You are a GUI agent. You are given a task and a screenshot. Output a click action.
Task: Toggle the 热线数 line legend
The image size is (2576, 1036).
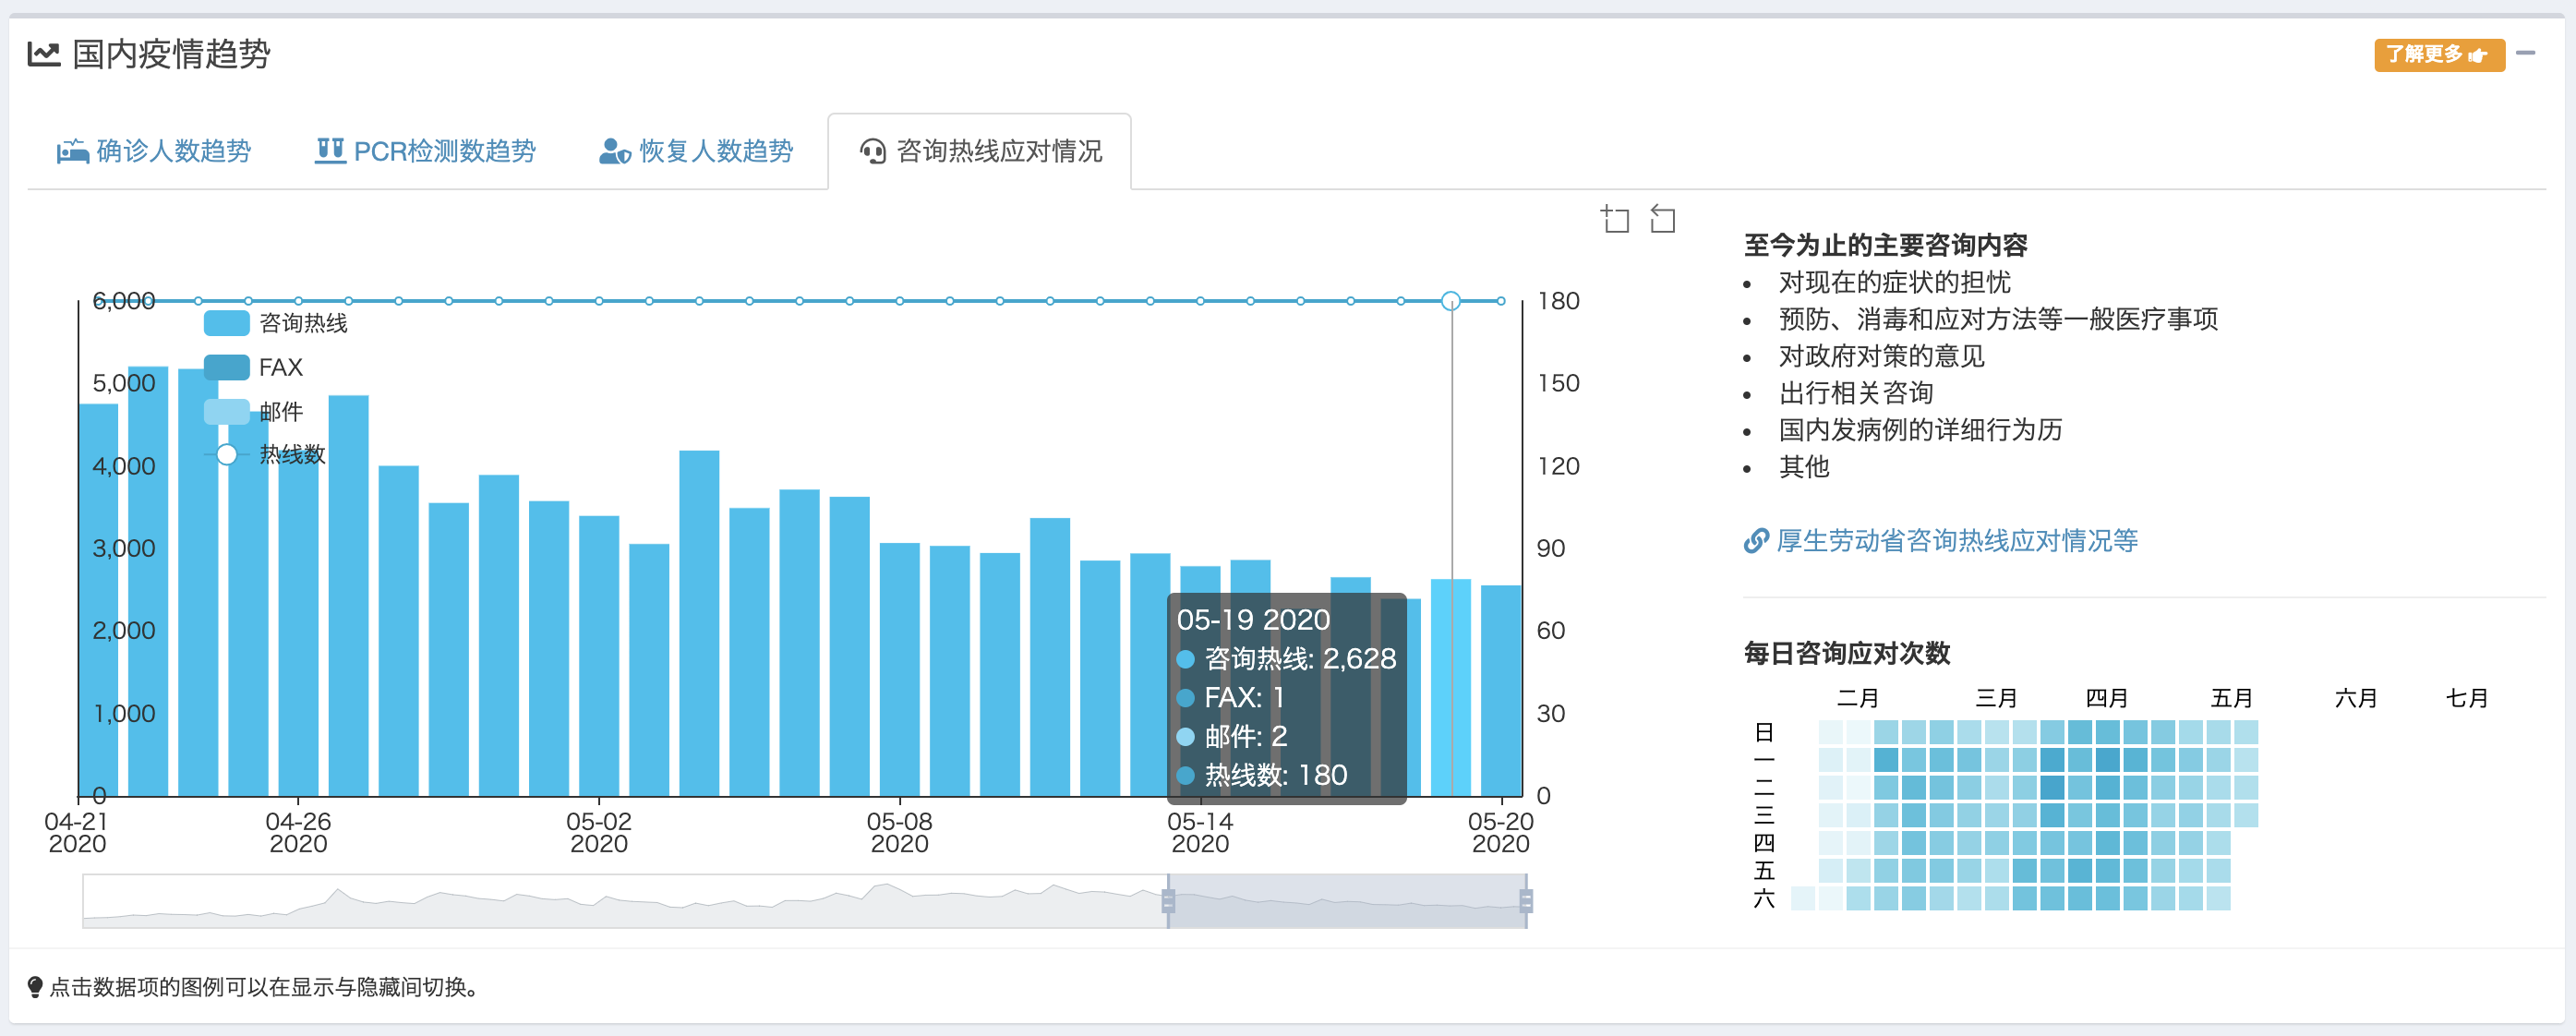pyautogui.click(x=227, y=455)
